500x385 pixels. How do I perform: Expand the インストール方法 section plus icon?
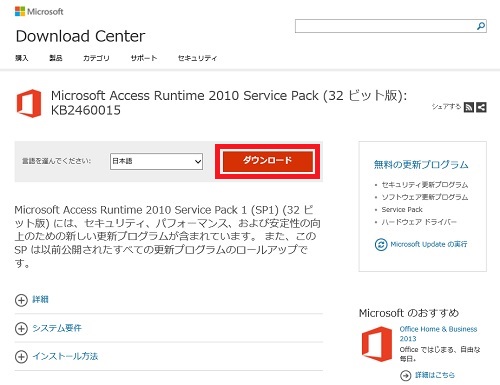(x=21, y=357)
